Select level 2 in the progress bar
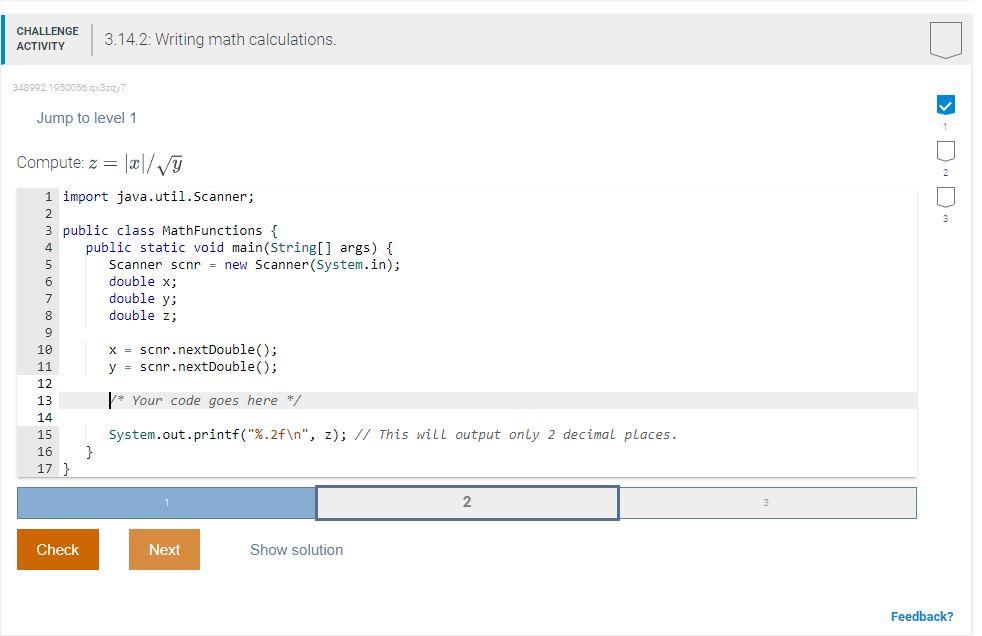 [466, 502]
